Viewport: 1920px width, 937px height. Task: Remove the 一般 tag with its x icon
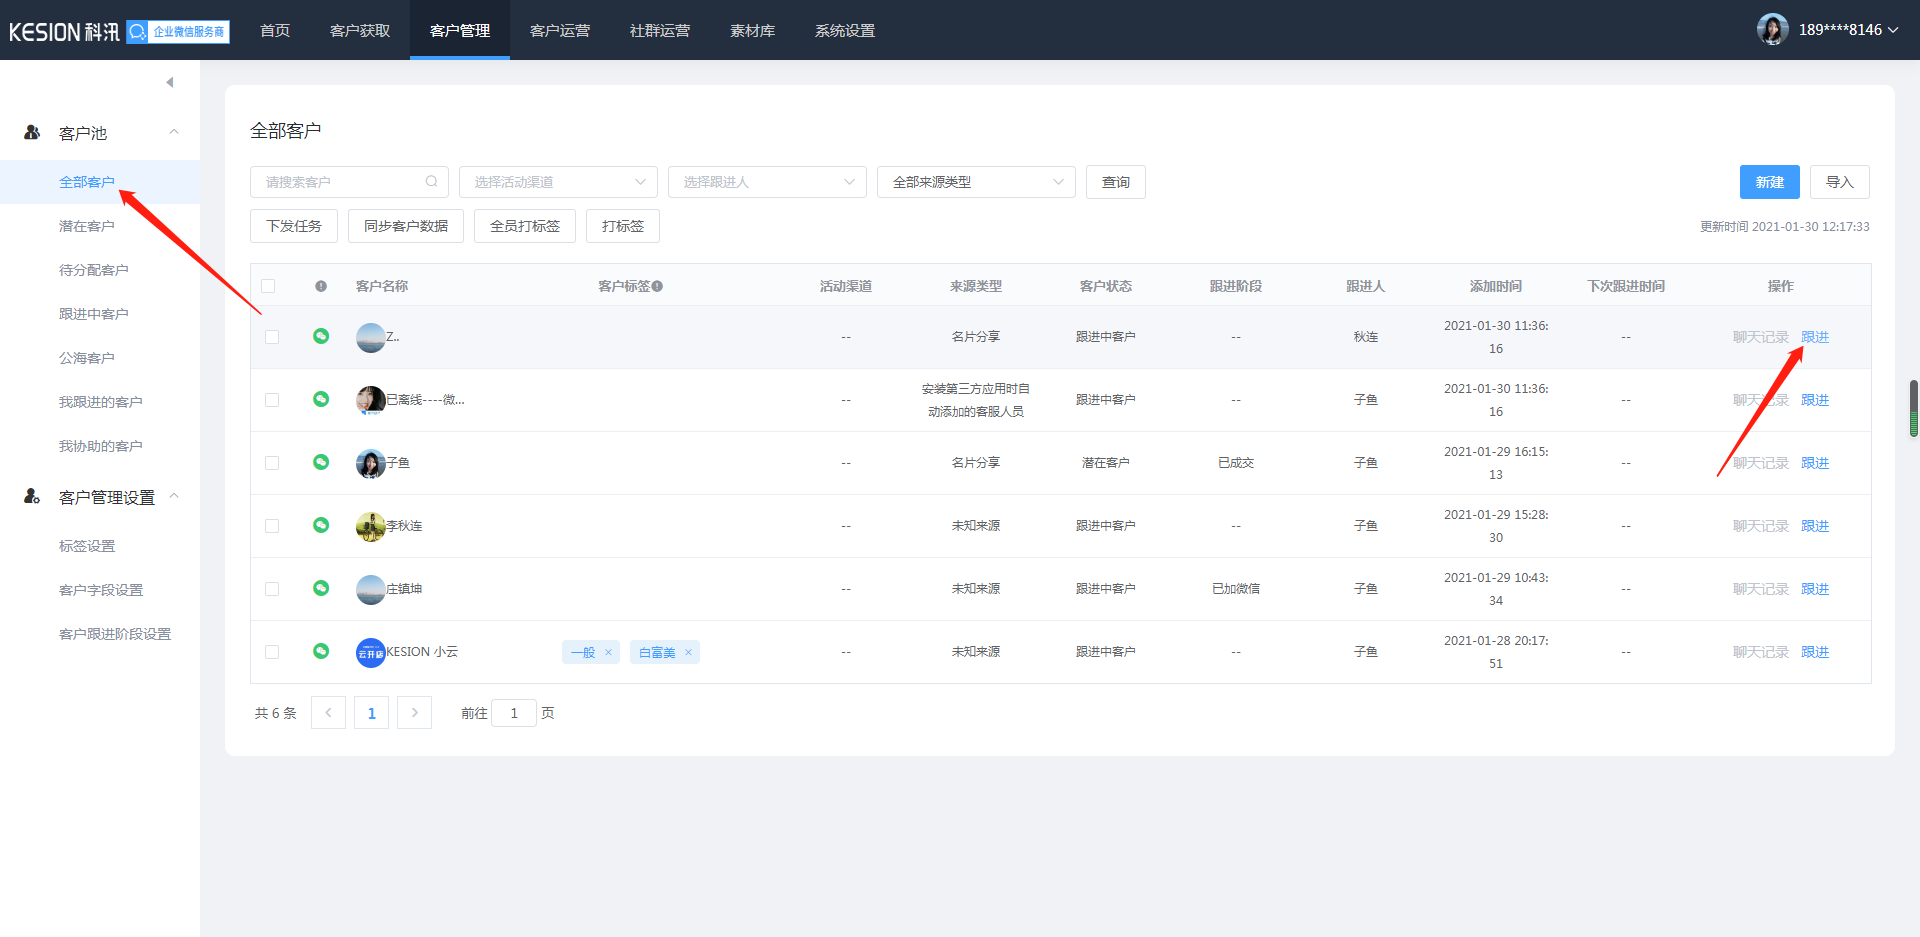click(x=608, y=653)
